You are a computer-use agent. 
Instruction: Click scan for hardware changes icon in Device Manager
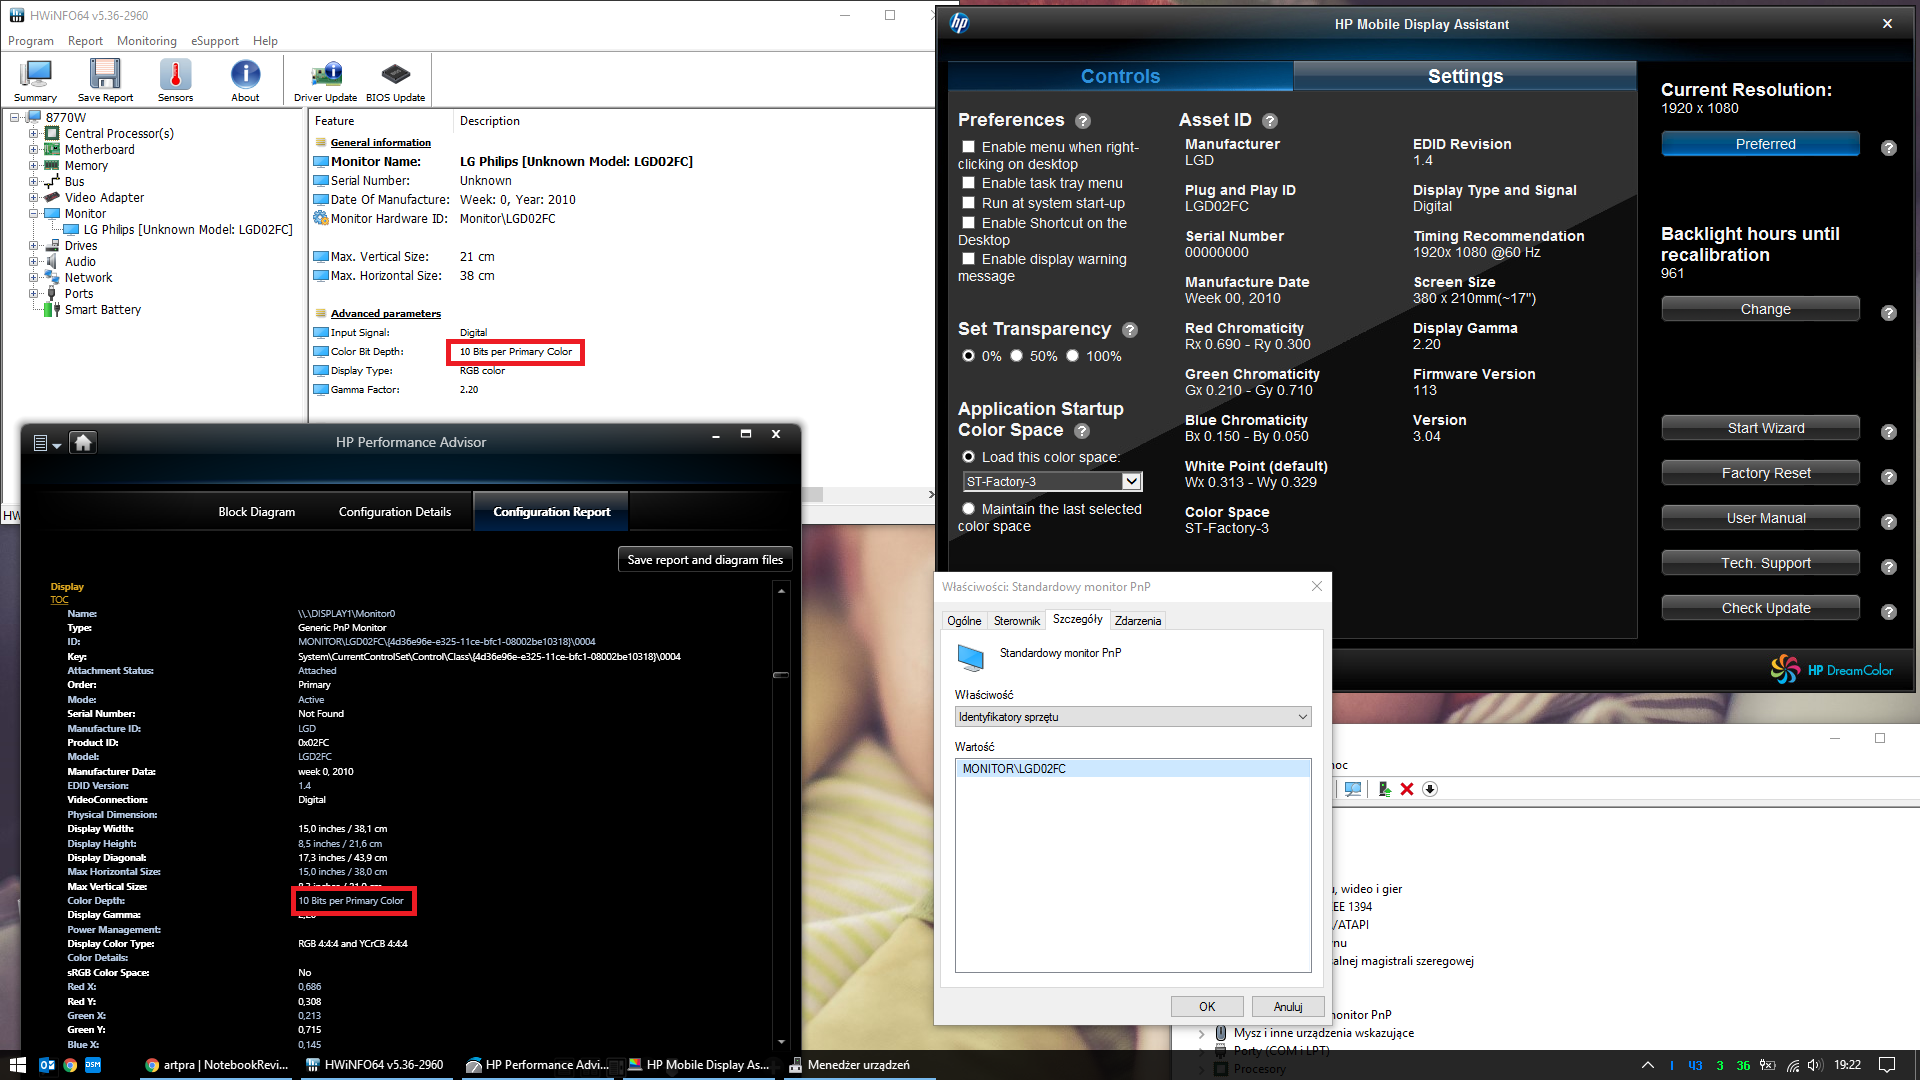click(1353, 789)
